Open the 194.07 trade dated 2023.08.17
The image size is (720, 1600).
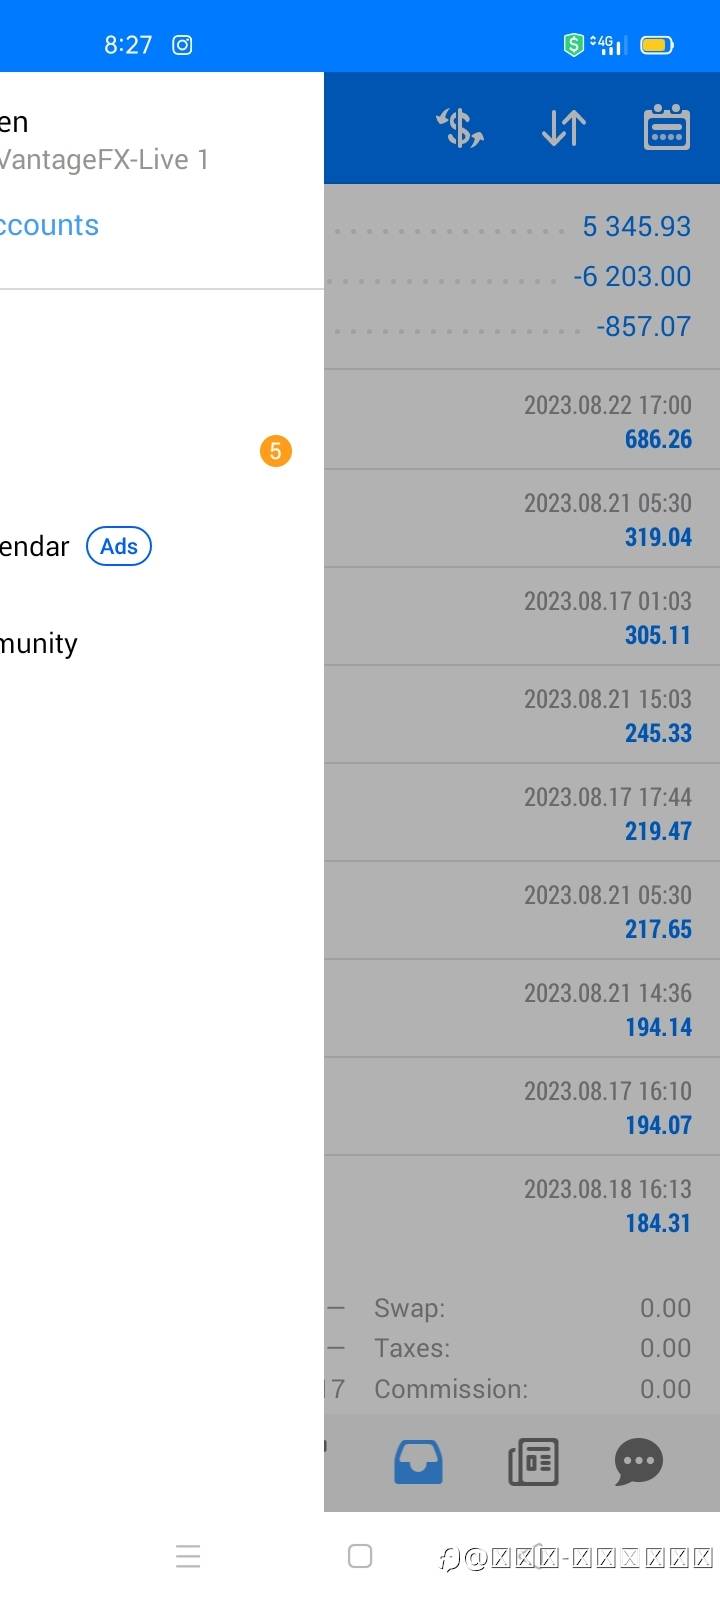[x=522, y=1107]
